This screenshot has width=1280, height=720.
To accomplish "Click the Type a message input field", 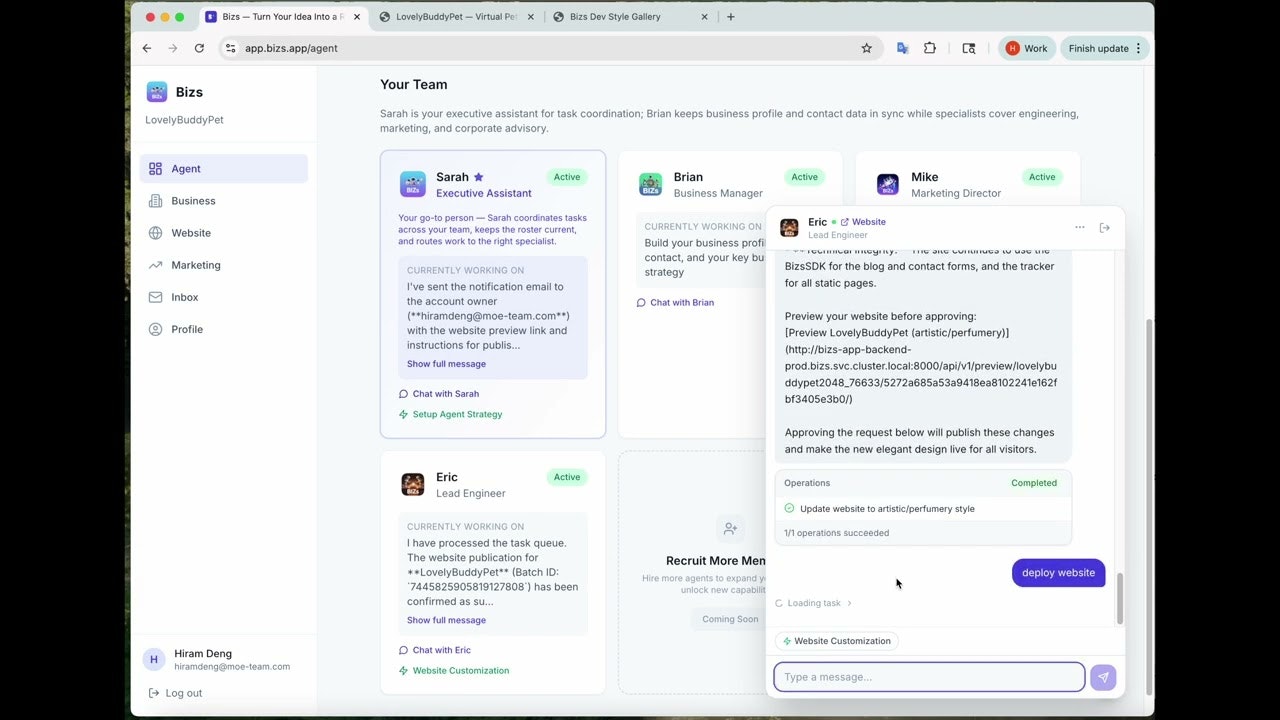I will [929, 677].
